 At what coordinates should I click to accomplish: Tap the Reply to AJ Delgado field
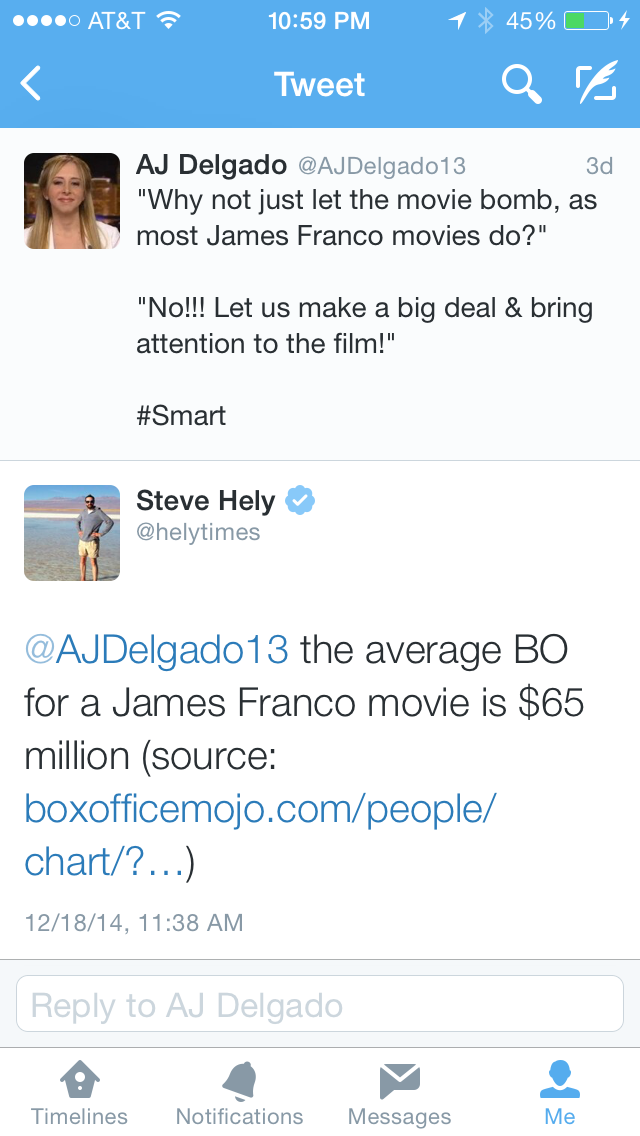(x=320, y=1004)
